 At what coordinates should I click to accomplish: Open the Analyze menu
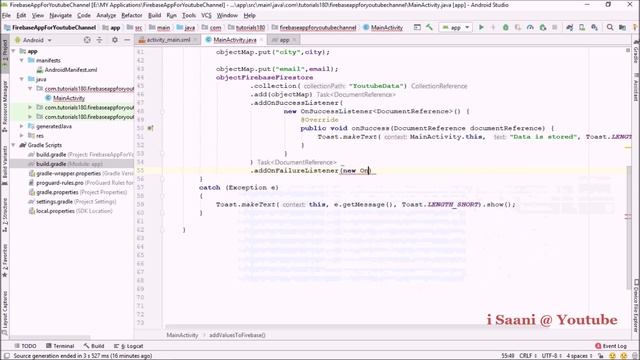point(106,16)
